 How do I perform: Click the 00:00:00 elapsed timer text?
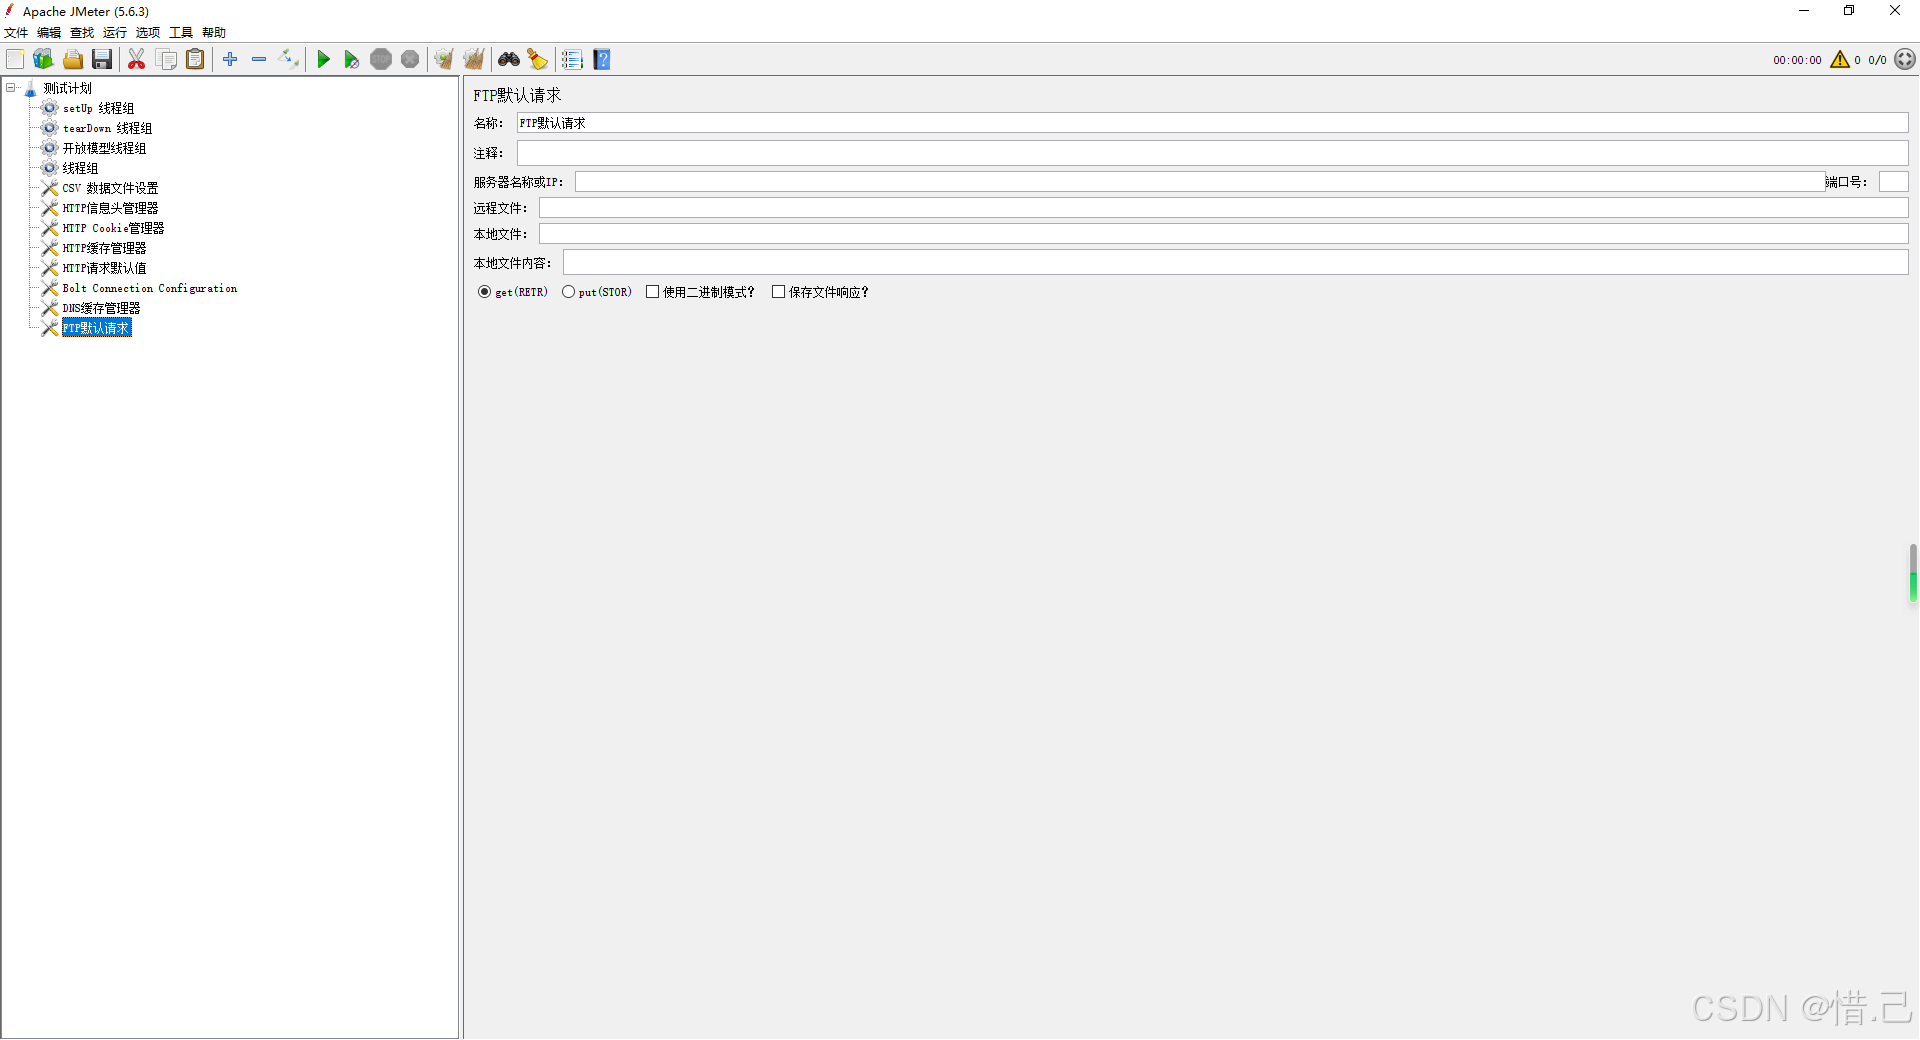coord(1797,60)
